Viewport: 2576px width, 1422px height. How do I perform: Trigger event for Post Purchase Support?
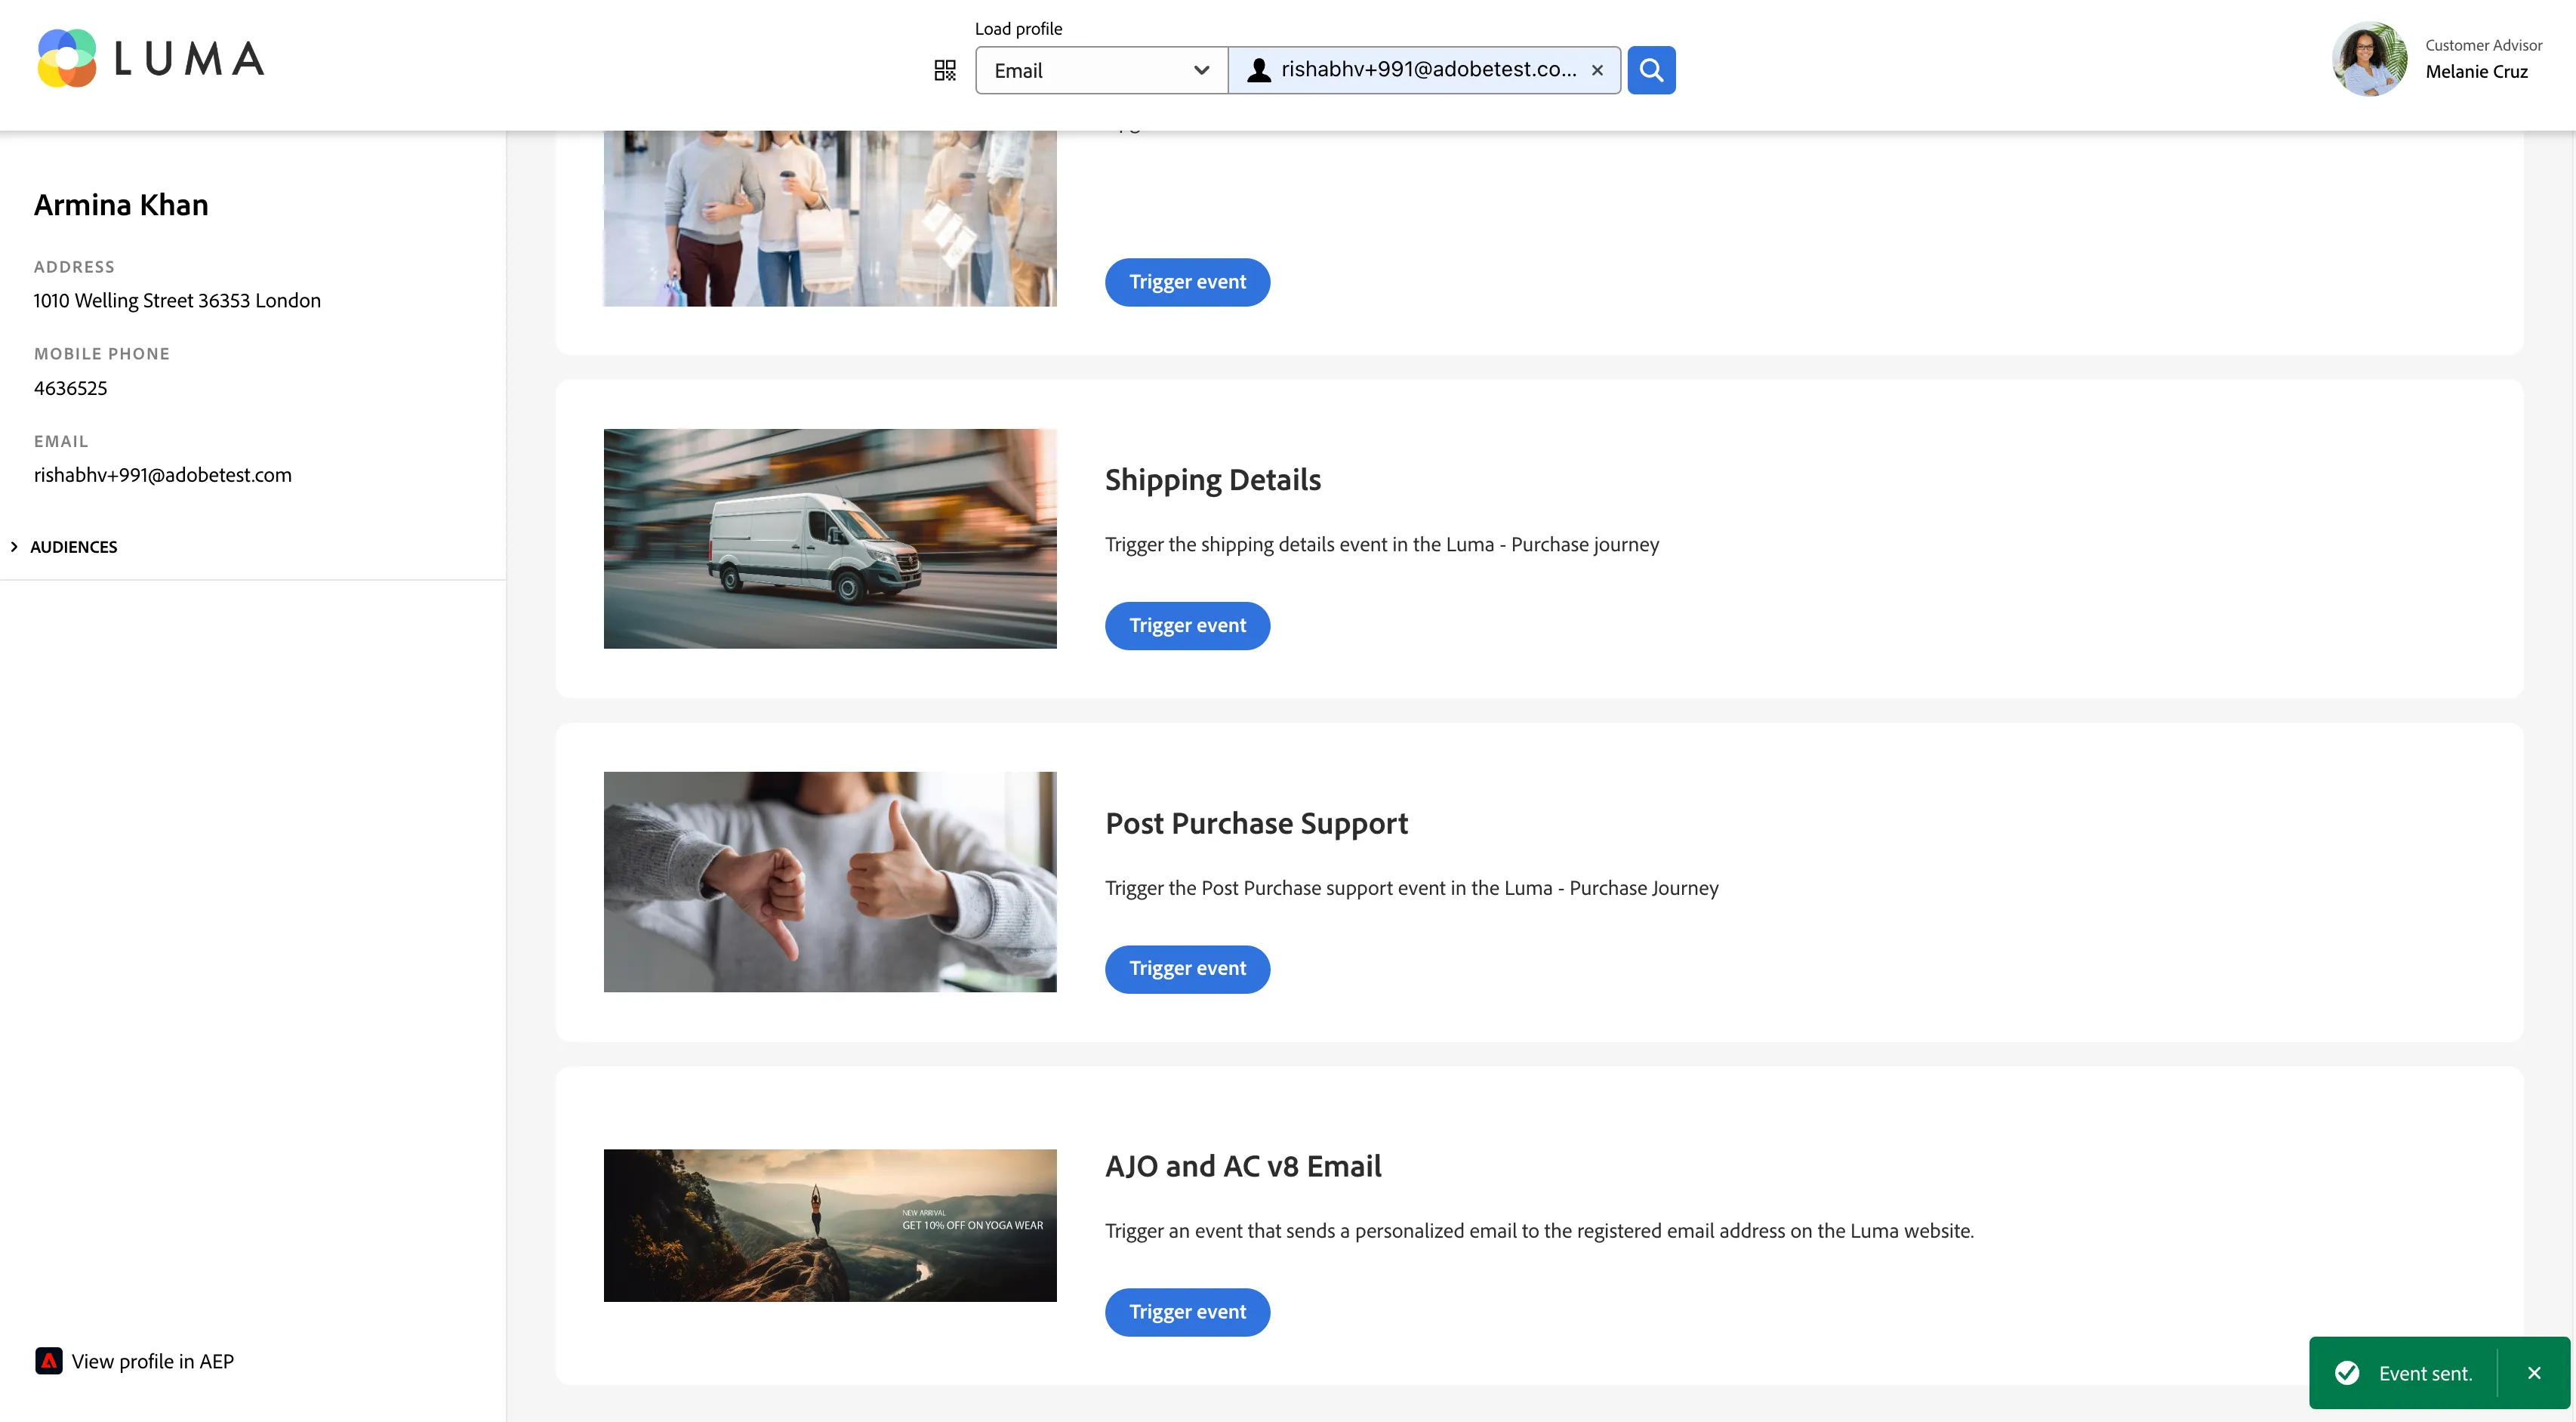click(x=1187, y=969)
